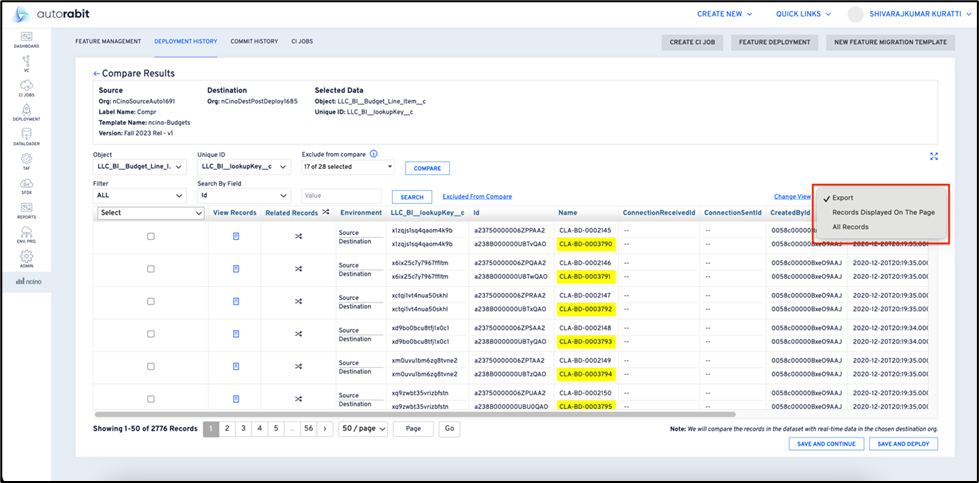Tick the checkbox for row xd9bo0bcu8tfj1x0c1

click(150, 333)
